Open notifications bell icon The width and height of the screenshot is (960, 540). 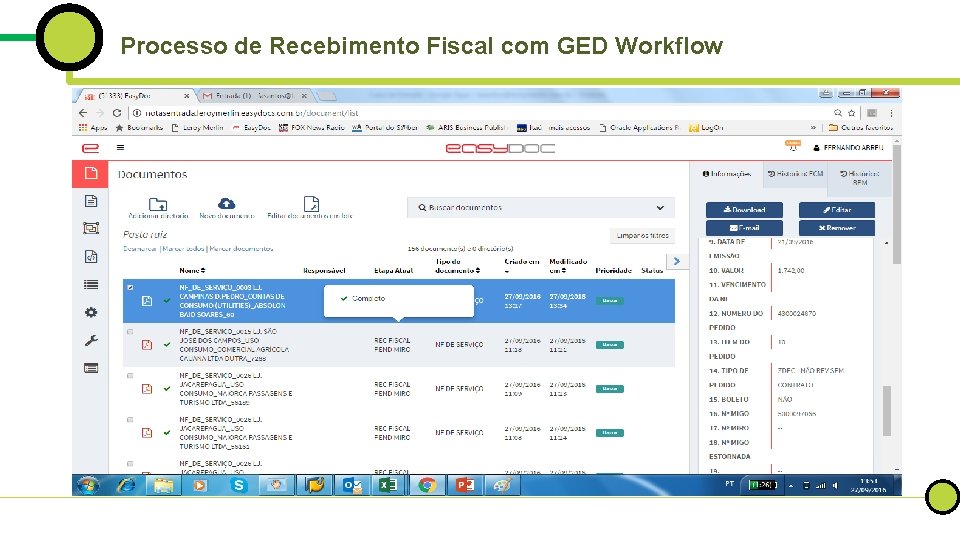pyautogui.click(x=792, y=146)
